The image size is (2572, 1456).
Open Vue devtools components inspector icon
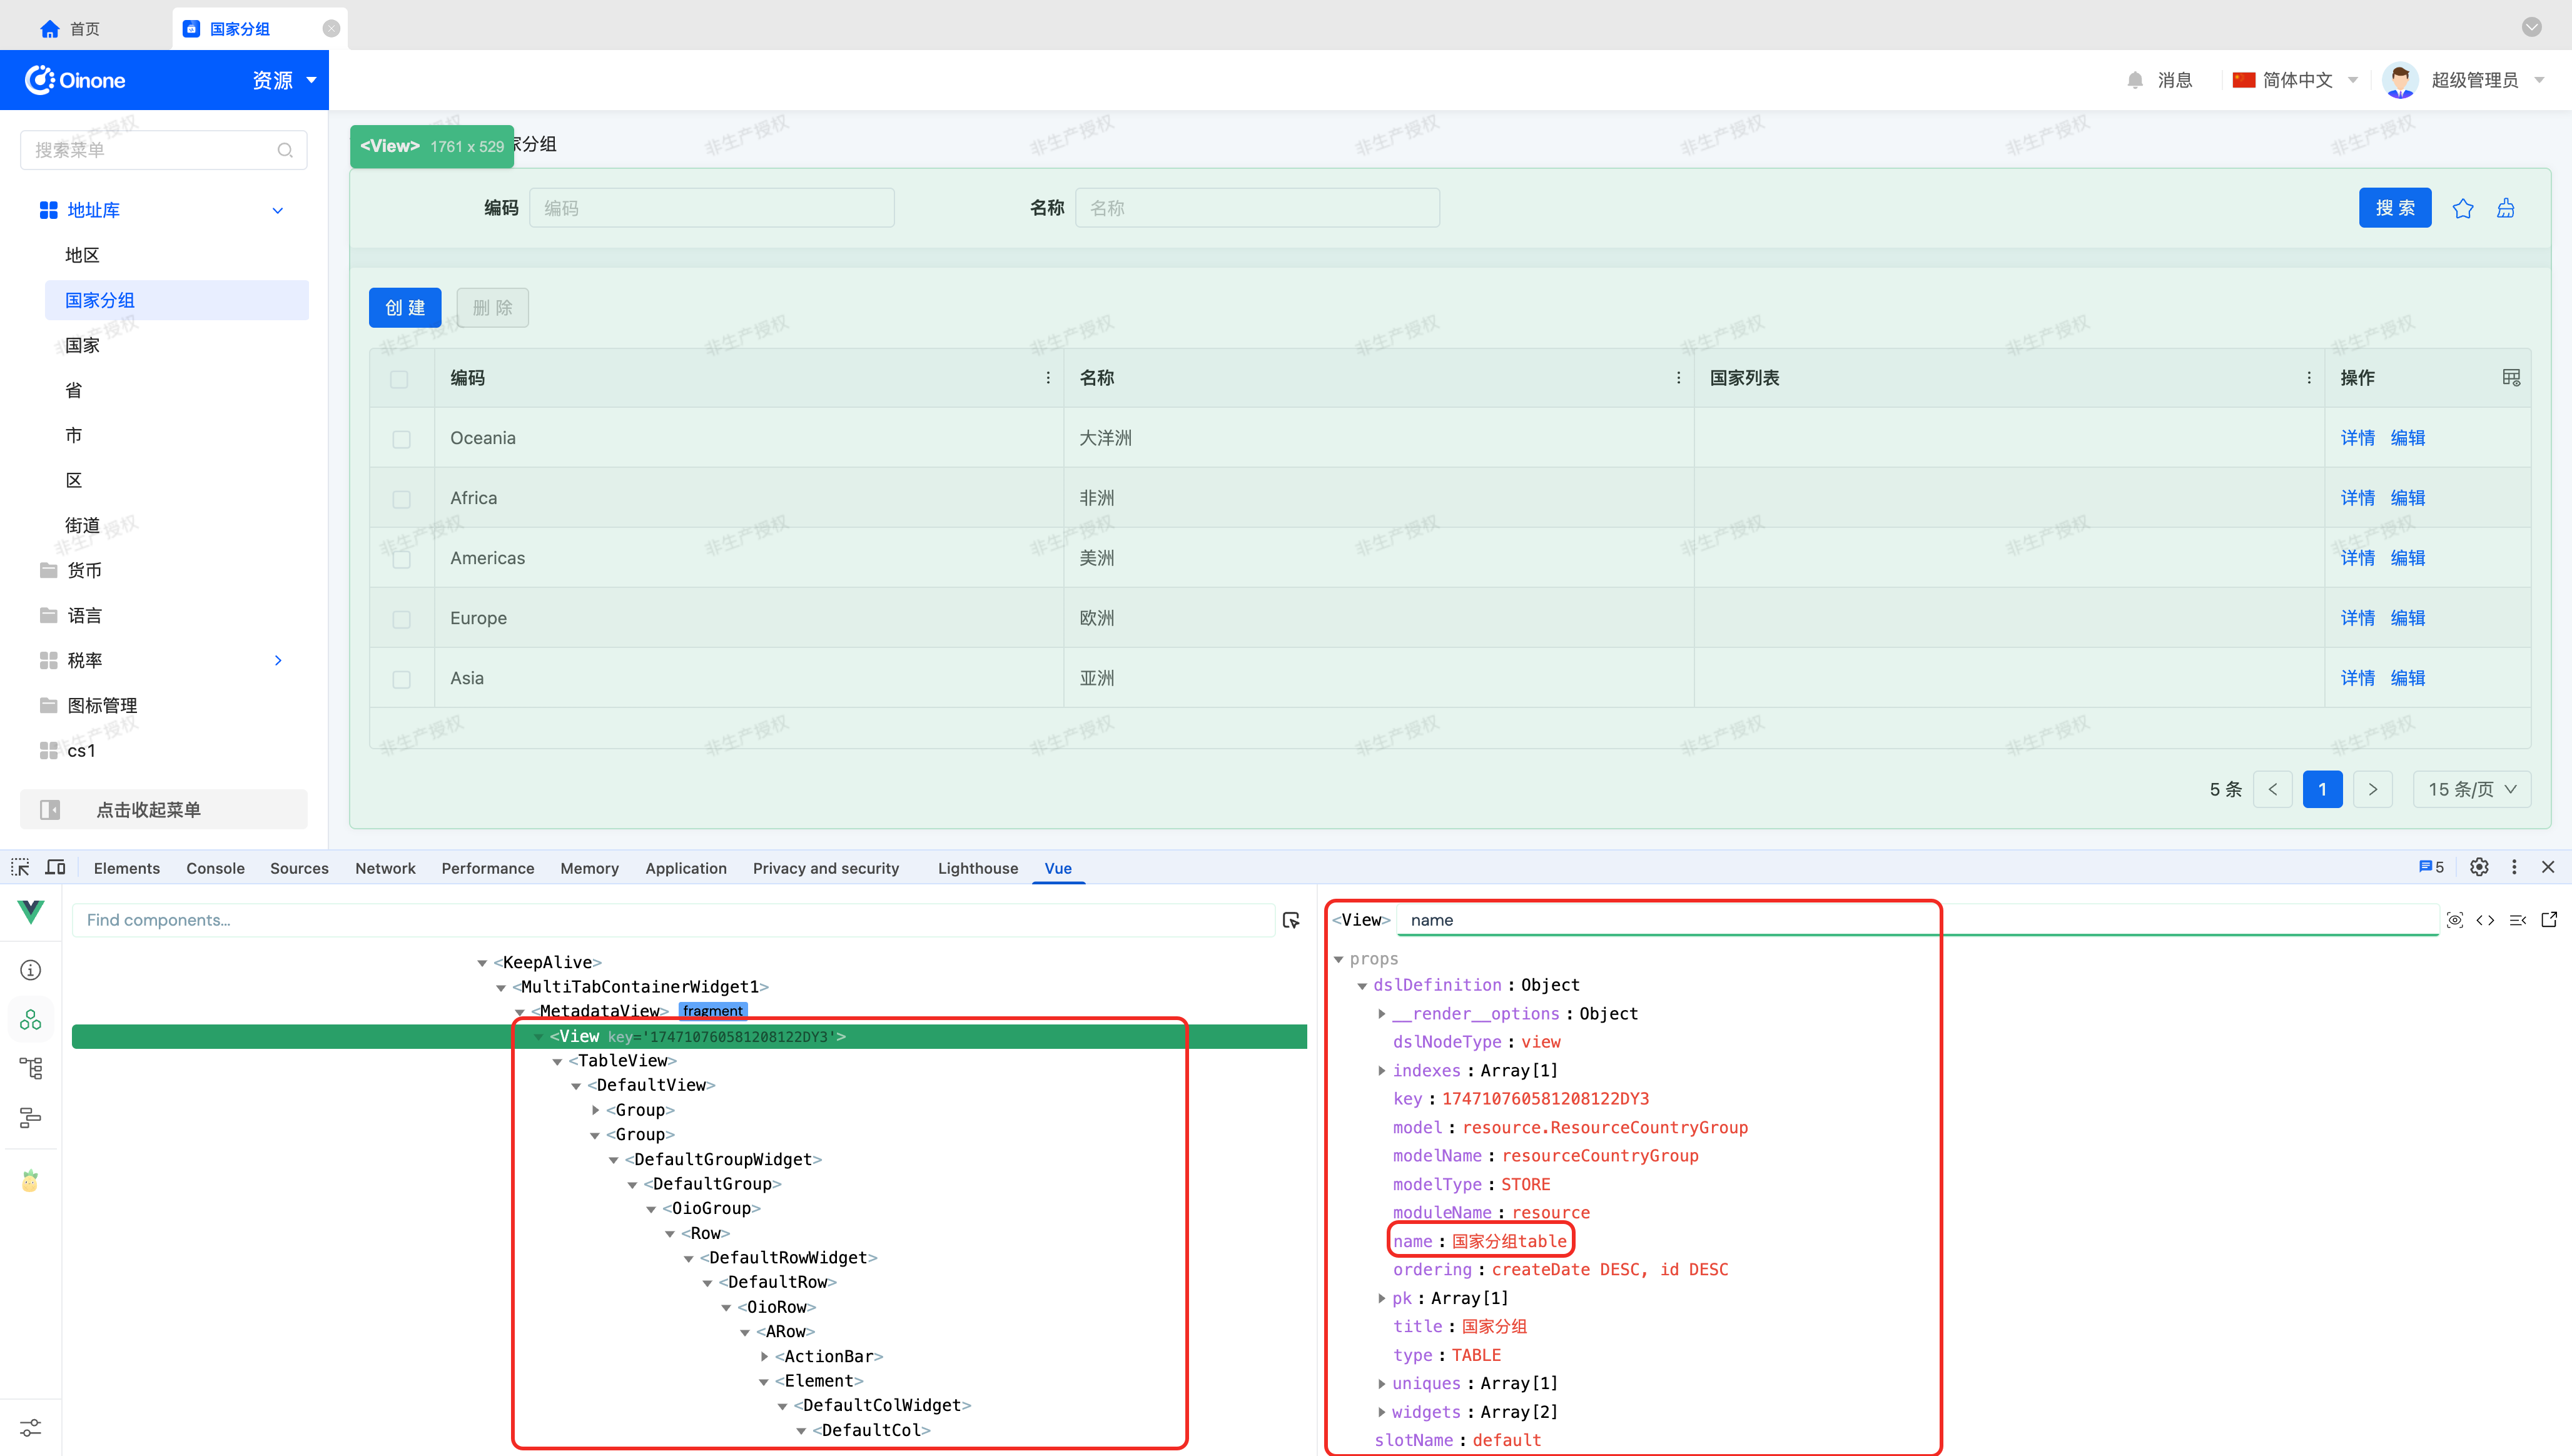(x=31, y=1019)
